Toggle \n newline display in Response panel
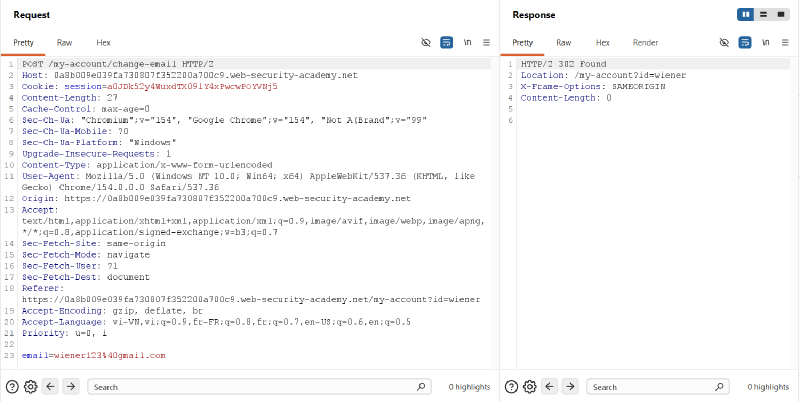 pos(766,42)
